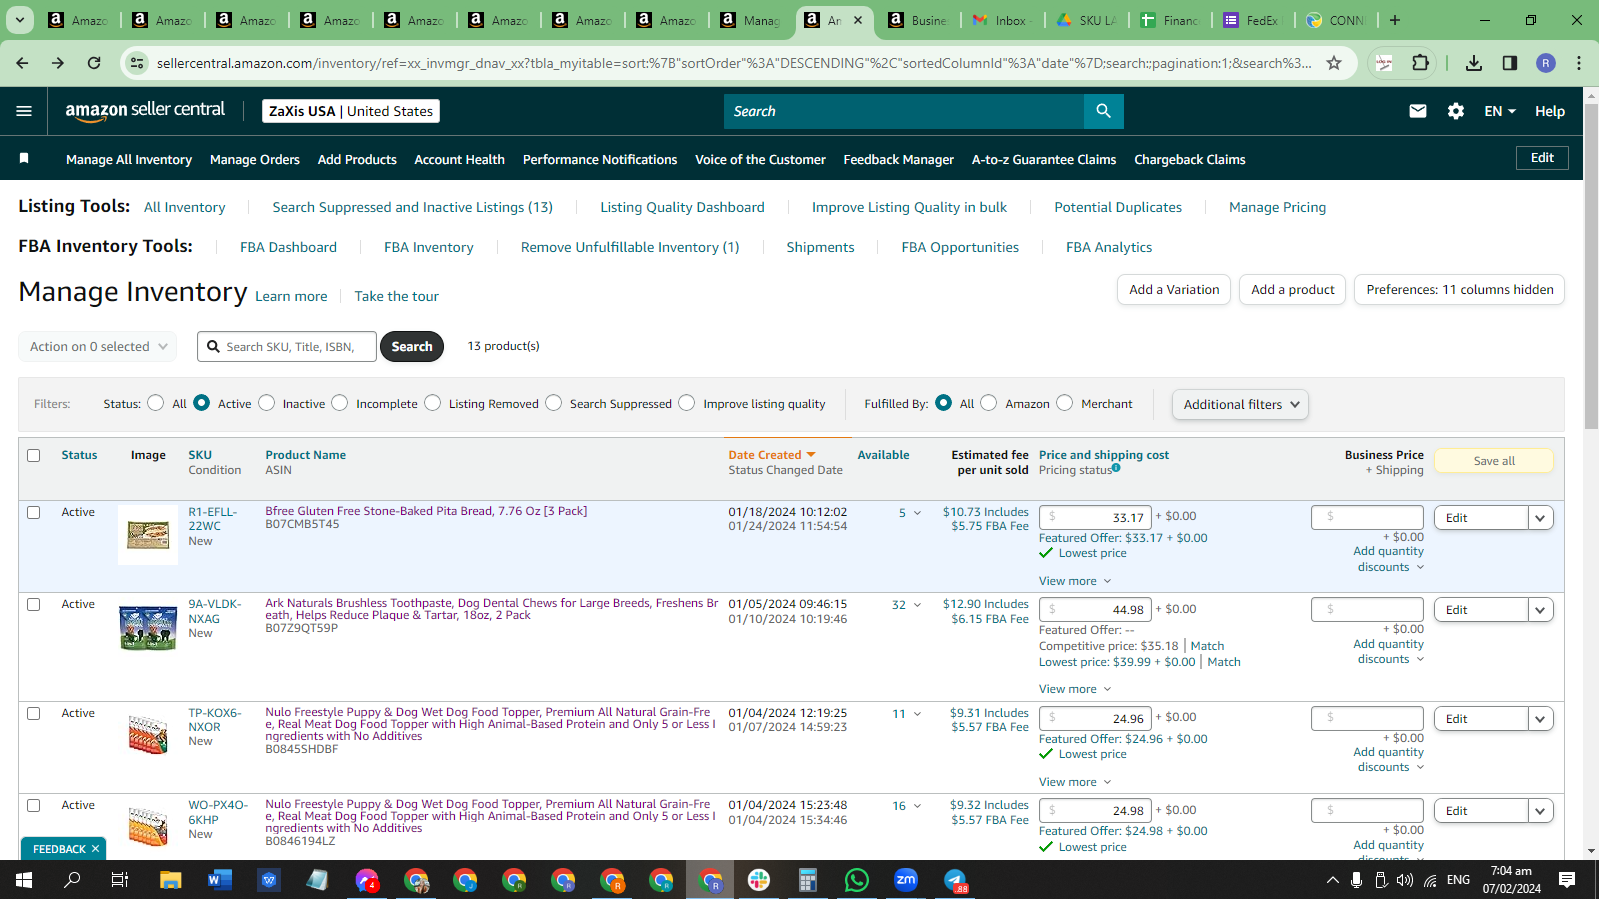Select the Incomplete status radio button
This screenshot has height=899, width=1599.
(340, 403)
